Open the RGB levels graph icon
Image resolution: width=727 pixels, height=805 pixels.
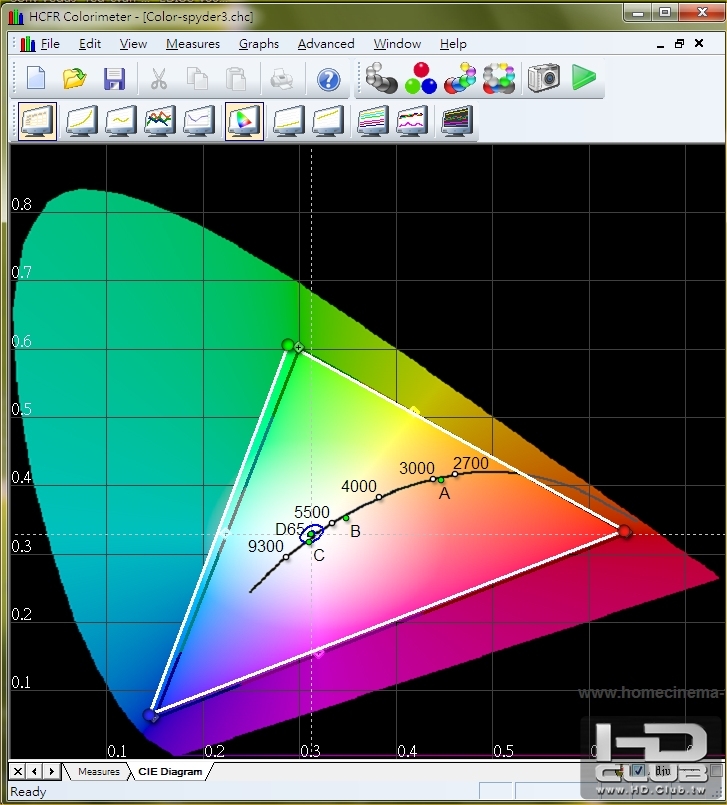[160, 121]
